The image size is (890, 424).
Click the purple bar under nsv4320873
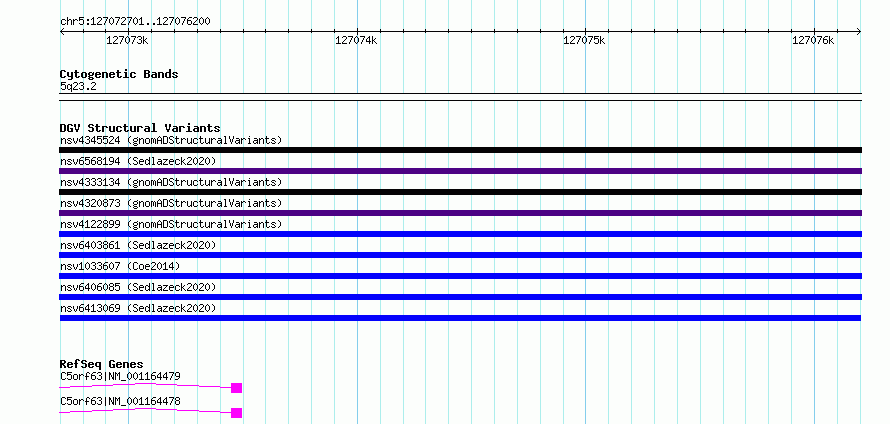coord(460,213)
